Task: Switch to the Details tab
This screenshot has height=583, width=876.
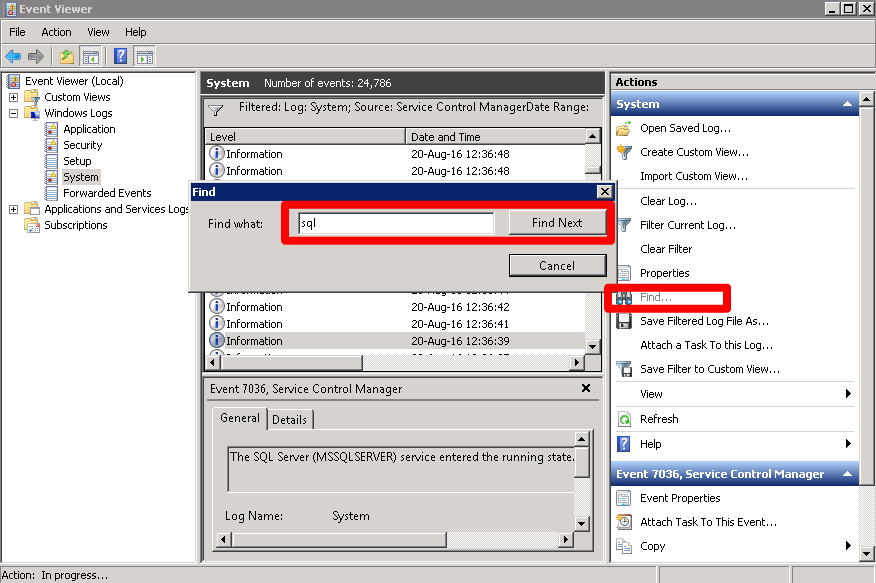Action: [x=290, y=419]
